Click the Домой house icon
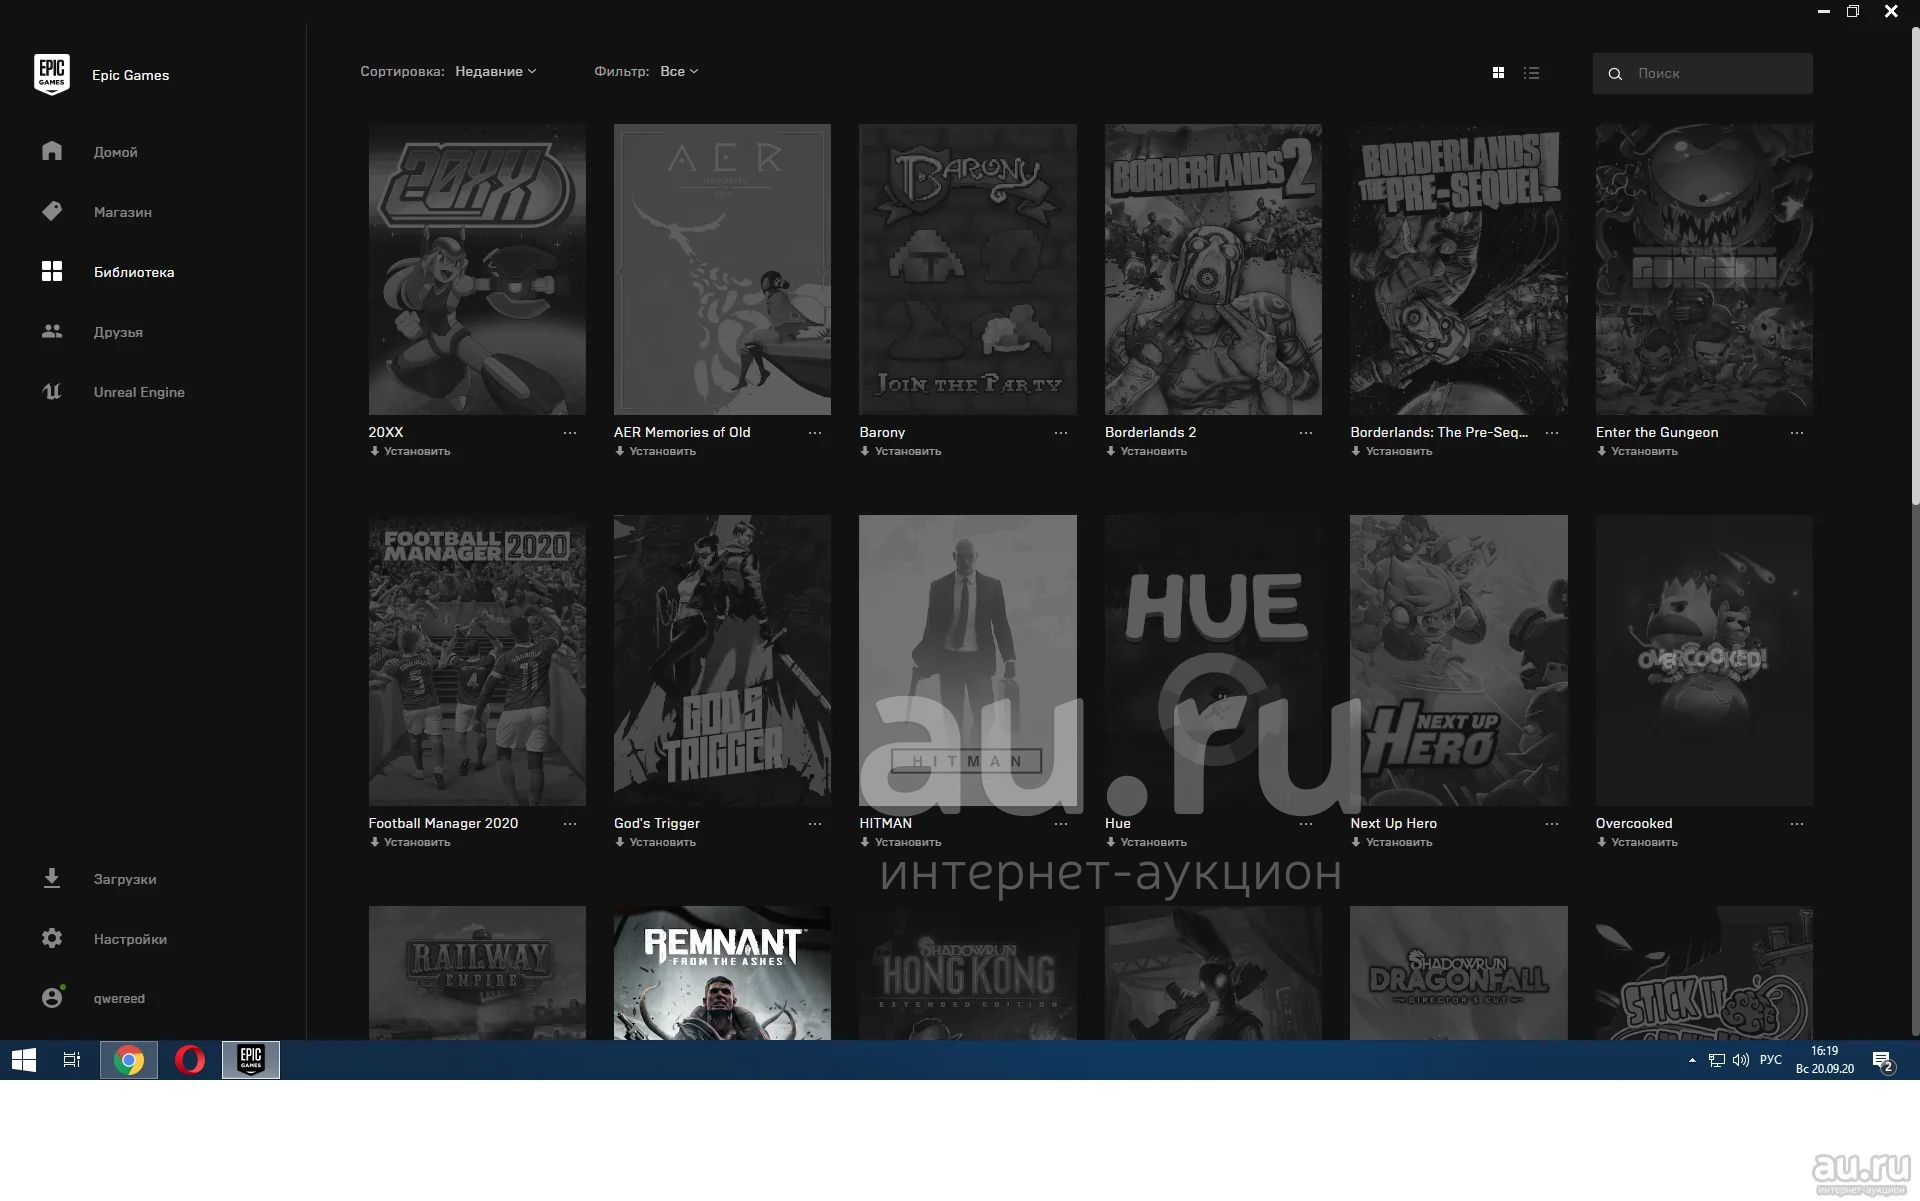 click(52, 151)
